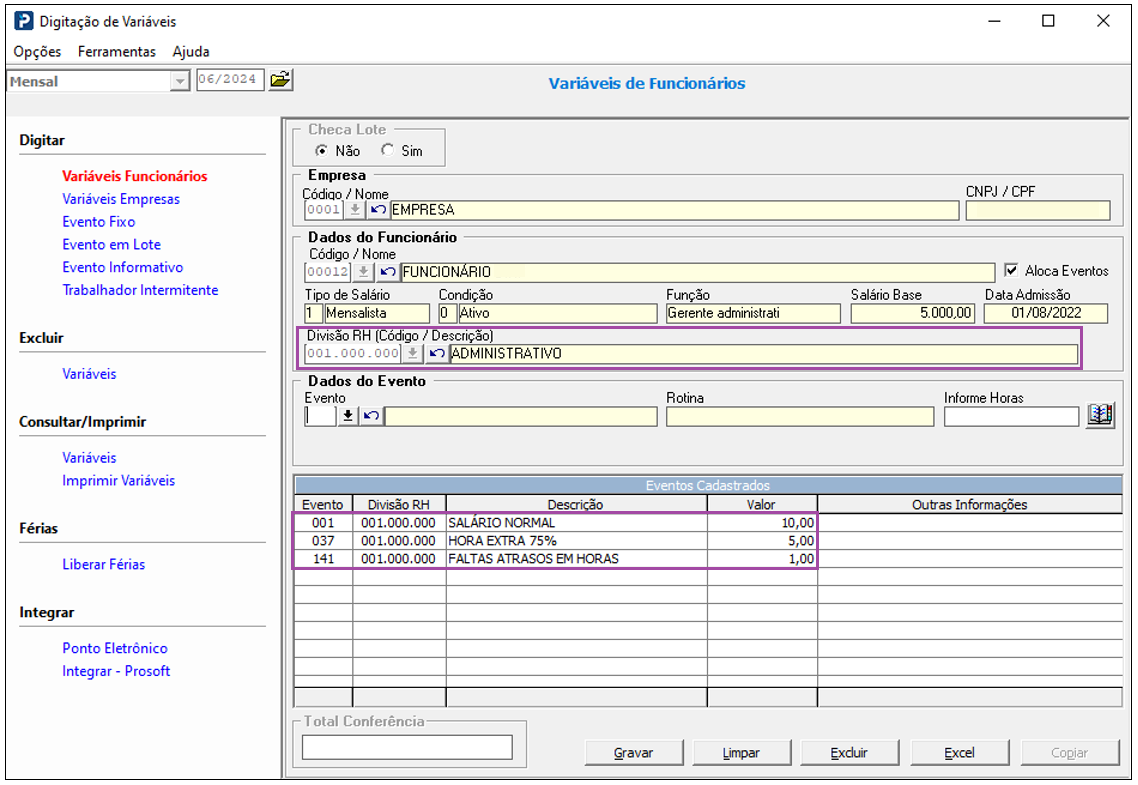
Task: Open the Funcionário code lookup arrow
Action: pos(364,272)
